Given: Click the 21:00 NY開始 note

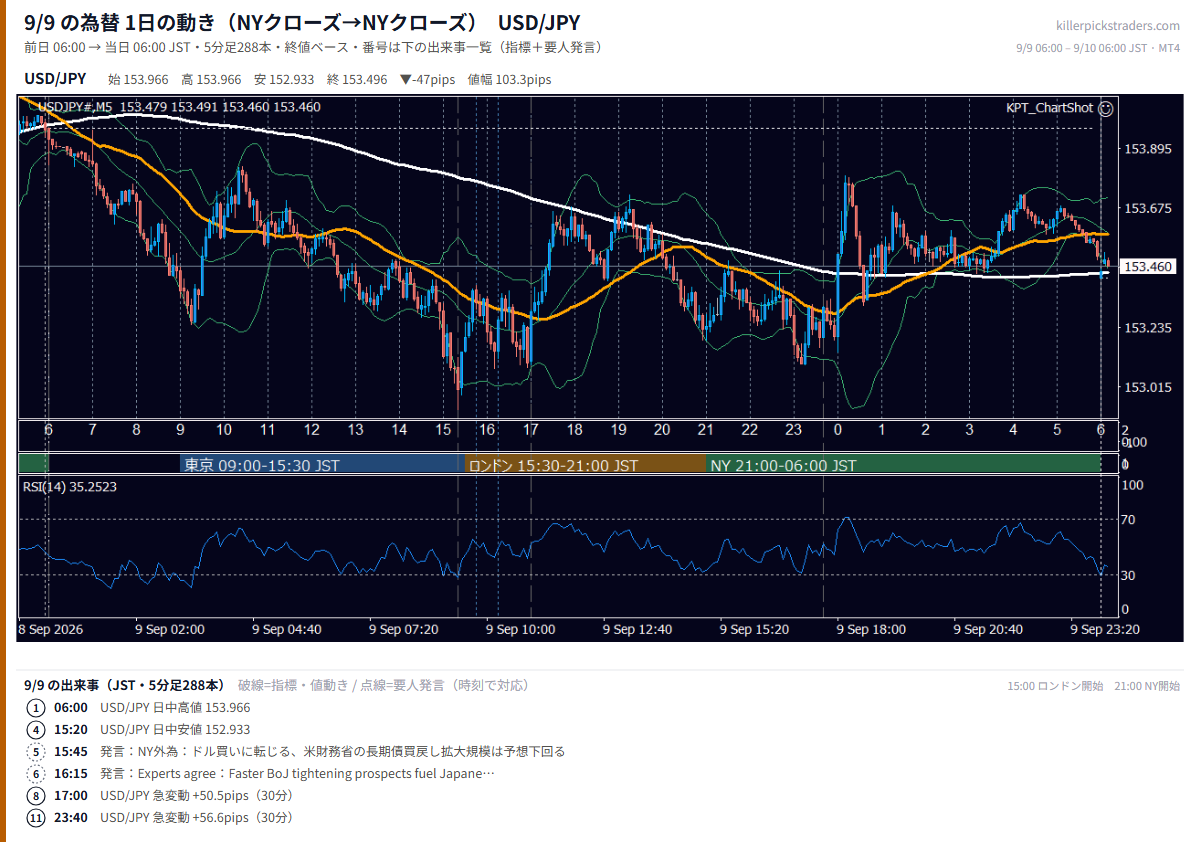Looking at the screenshot, I should (1147, 686).
